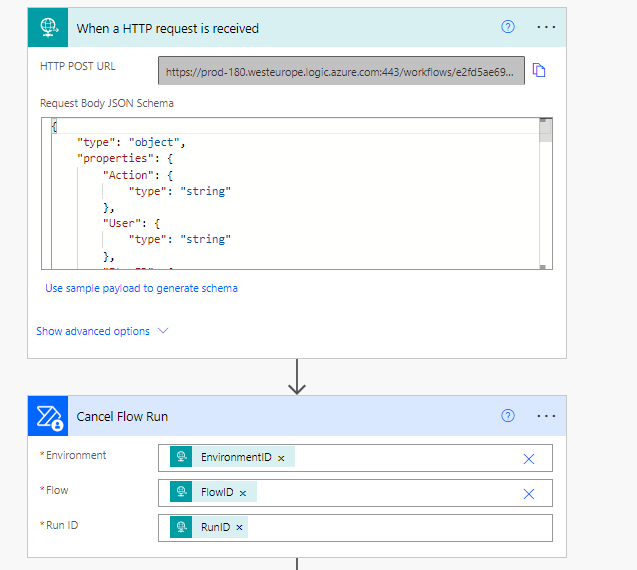Open help for Cancel Flow Run
The height and width of the screenshot is (570, 637).
click(x=507, y=416)
